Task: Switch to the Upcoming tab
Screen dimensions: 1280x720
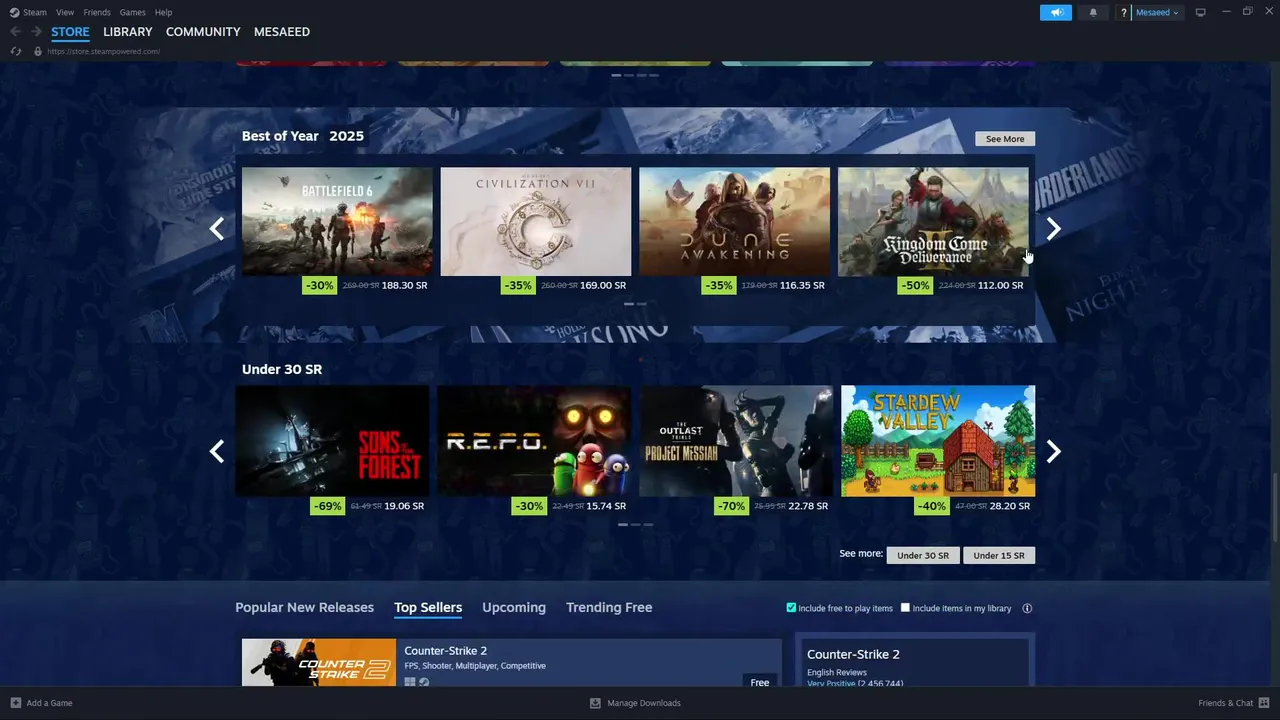Action: [x=514, y=607]
